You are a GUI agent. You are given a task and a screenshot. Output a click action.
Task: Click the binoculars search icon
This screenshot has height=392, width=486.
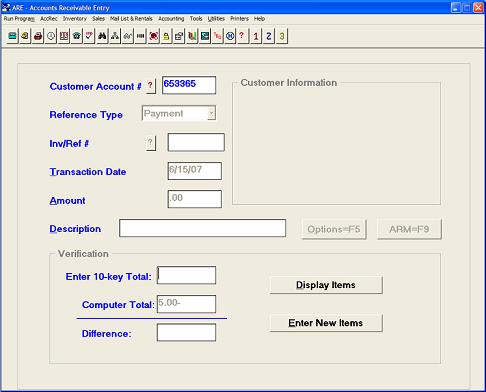102,36
